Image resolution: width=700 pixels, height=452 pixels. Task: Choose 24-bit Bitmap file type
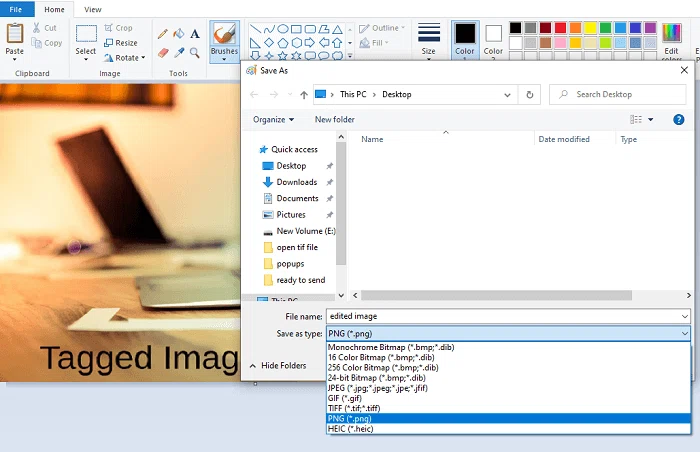[x=508, y=377]
